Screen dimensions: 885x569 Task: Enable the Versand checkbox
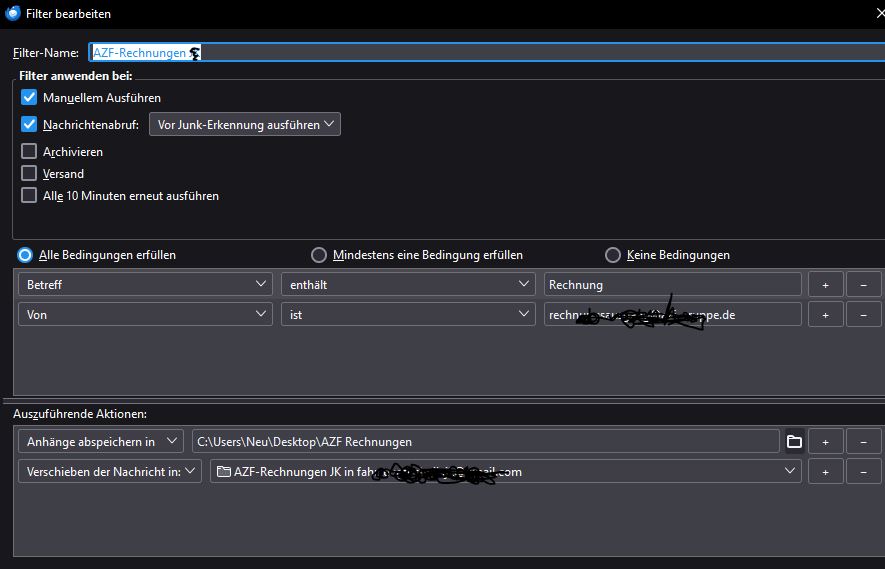coord(29,174)
